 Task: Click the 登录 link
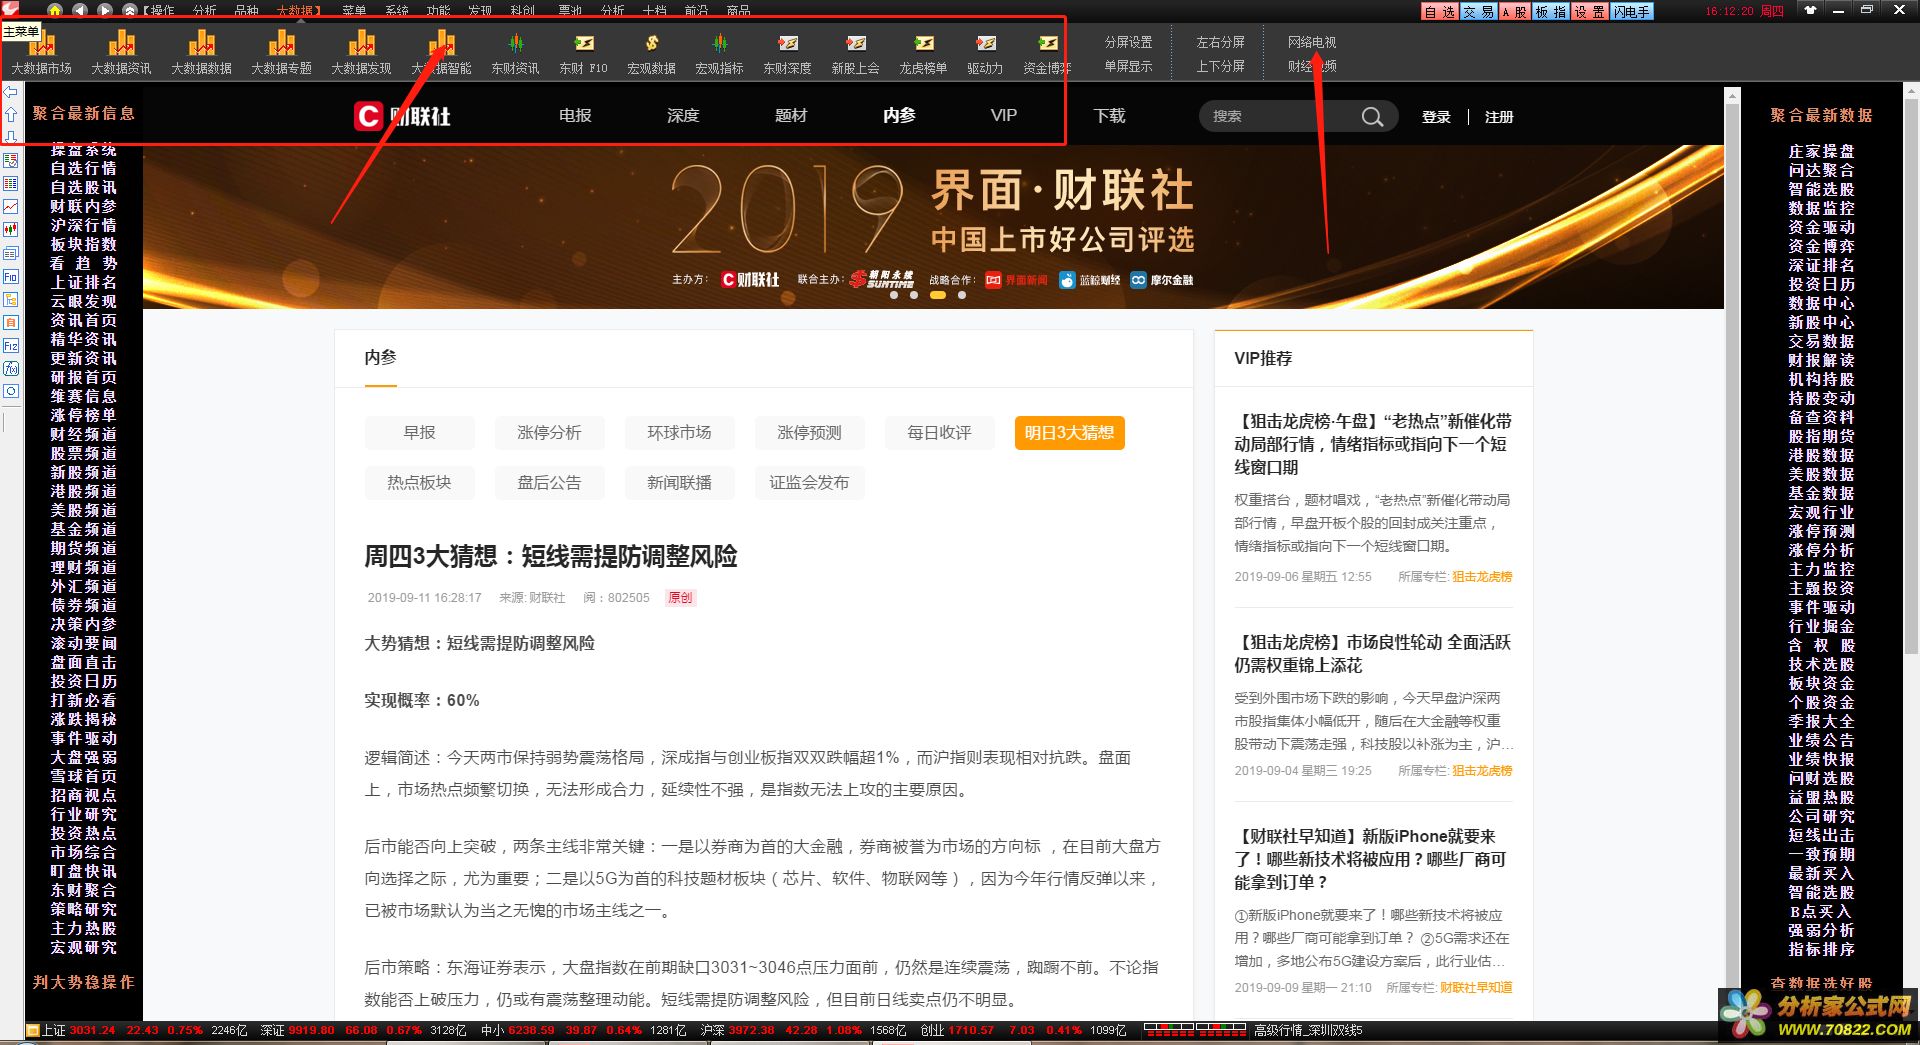[1436, 117]
